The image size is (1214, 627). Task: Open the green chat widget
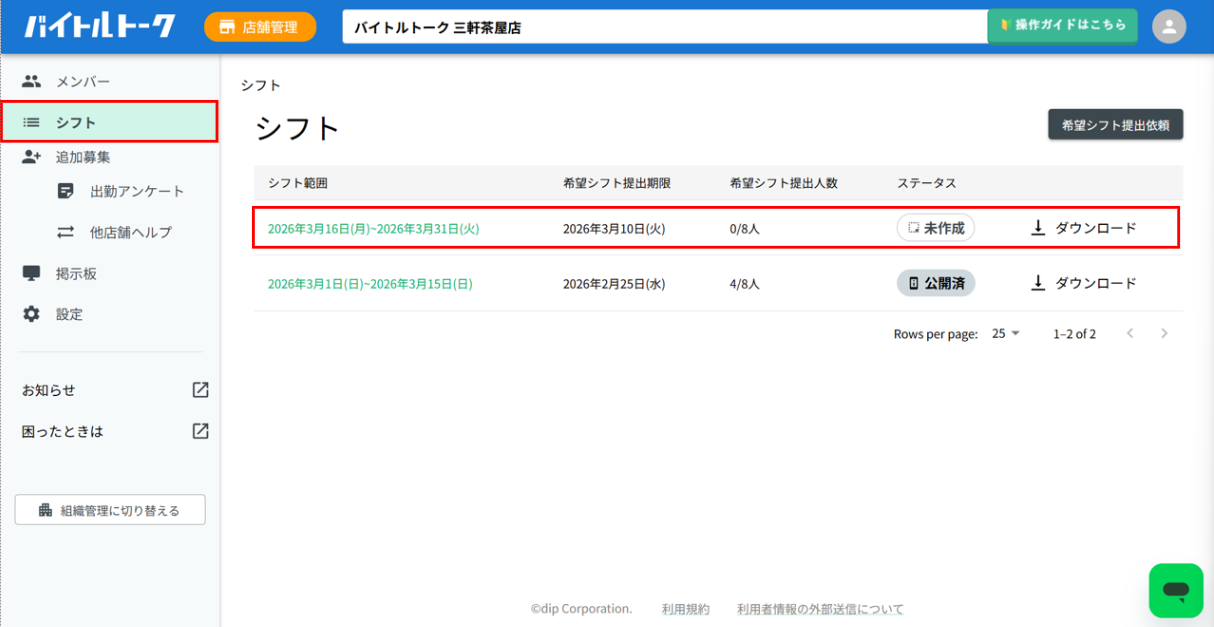tap(1176, 590)
